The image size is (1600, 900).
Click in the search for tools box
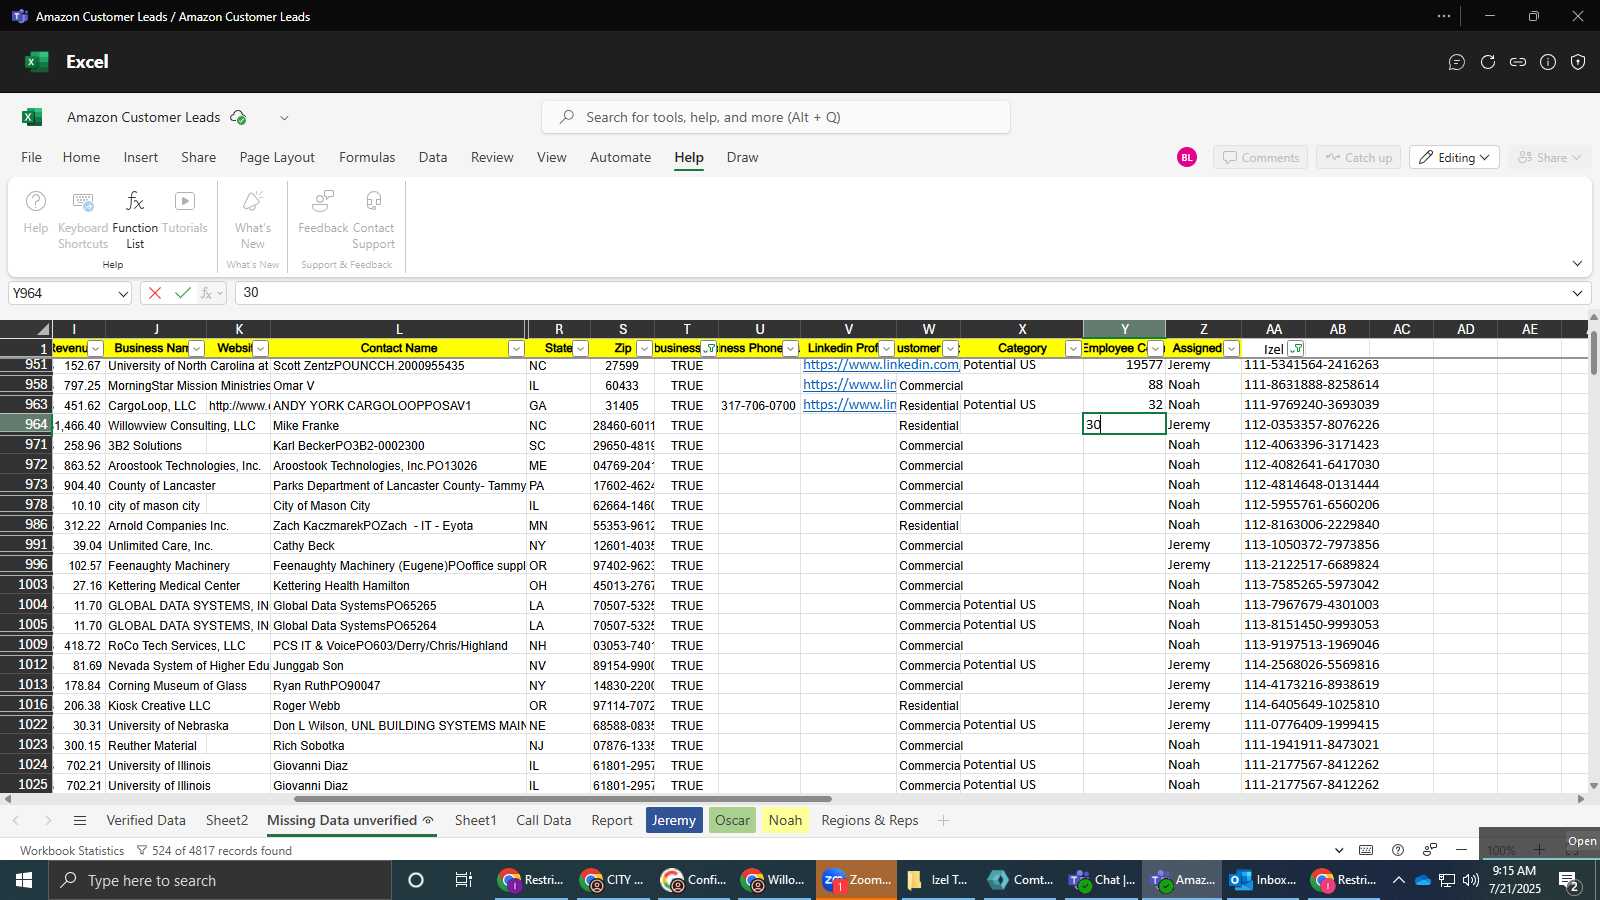(x=776, y=117)
